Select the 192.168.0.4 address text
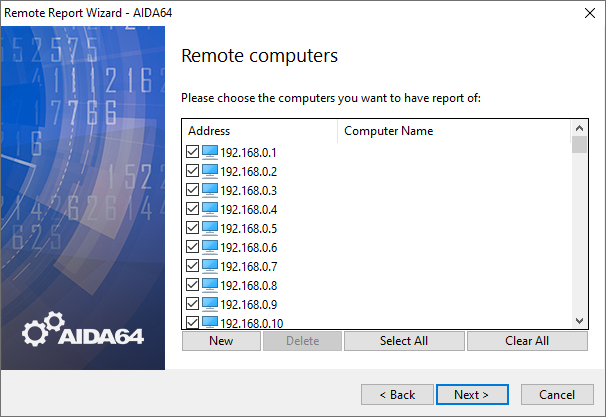Image resolution: width=606 pixels, height=417 pixels. click(x=249, y=209)
